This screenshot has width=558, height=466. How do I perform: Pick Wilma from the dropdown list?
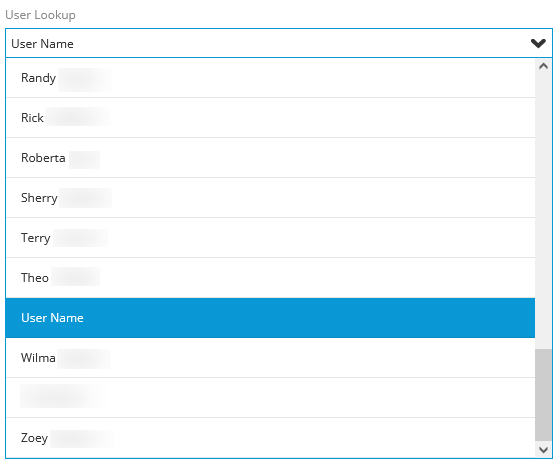click(270, 358)
